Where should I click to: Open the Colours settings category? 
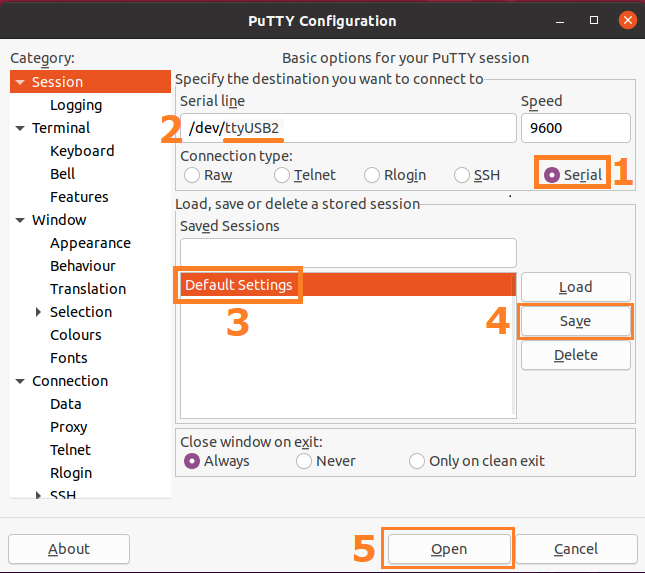(76, 335)
